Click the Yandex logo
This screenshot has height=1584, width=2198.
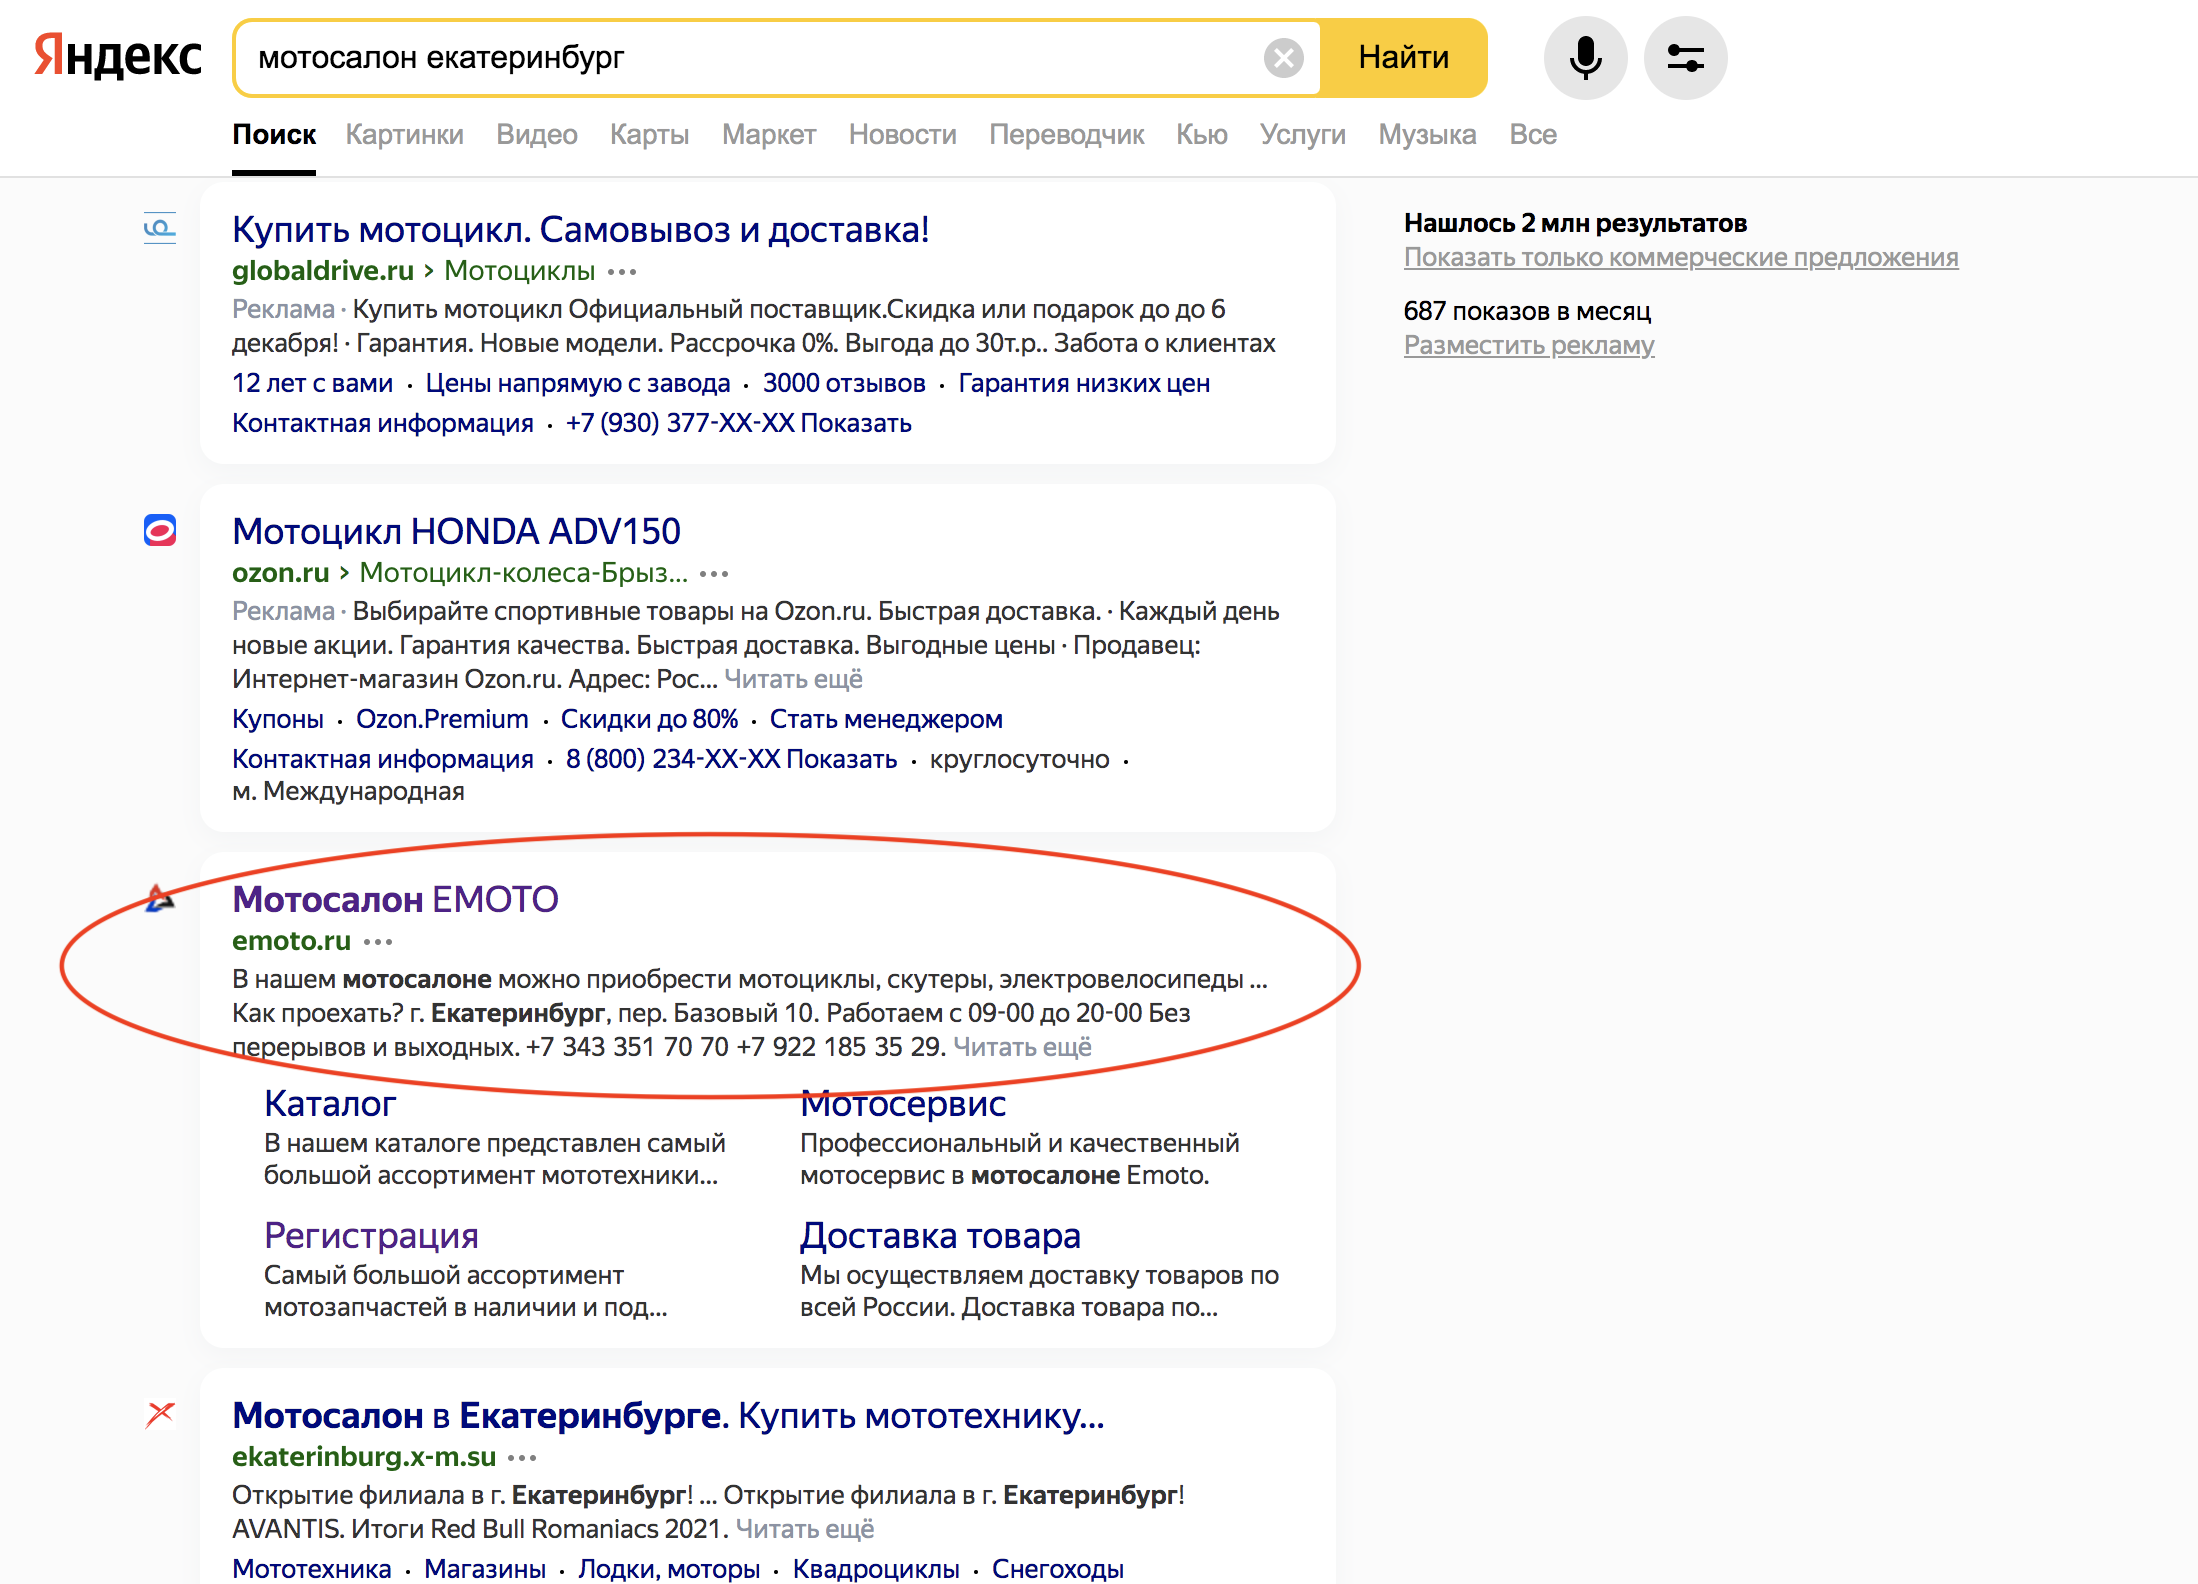[x=118, y=56]
